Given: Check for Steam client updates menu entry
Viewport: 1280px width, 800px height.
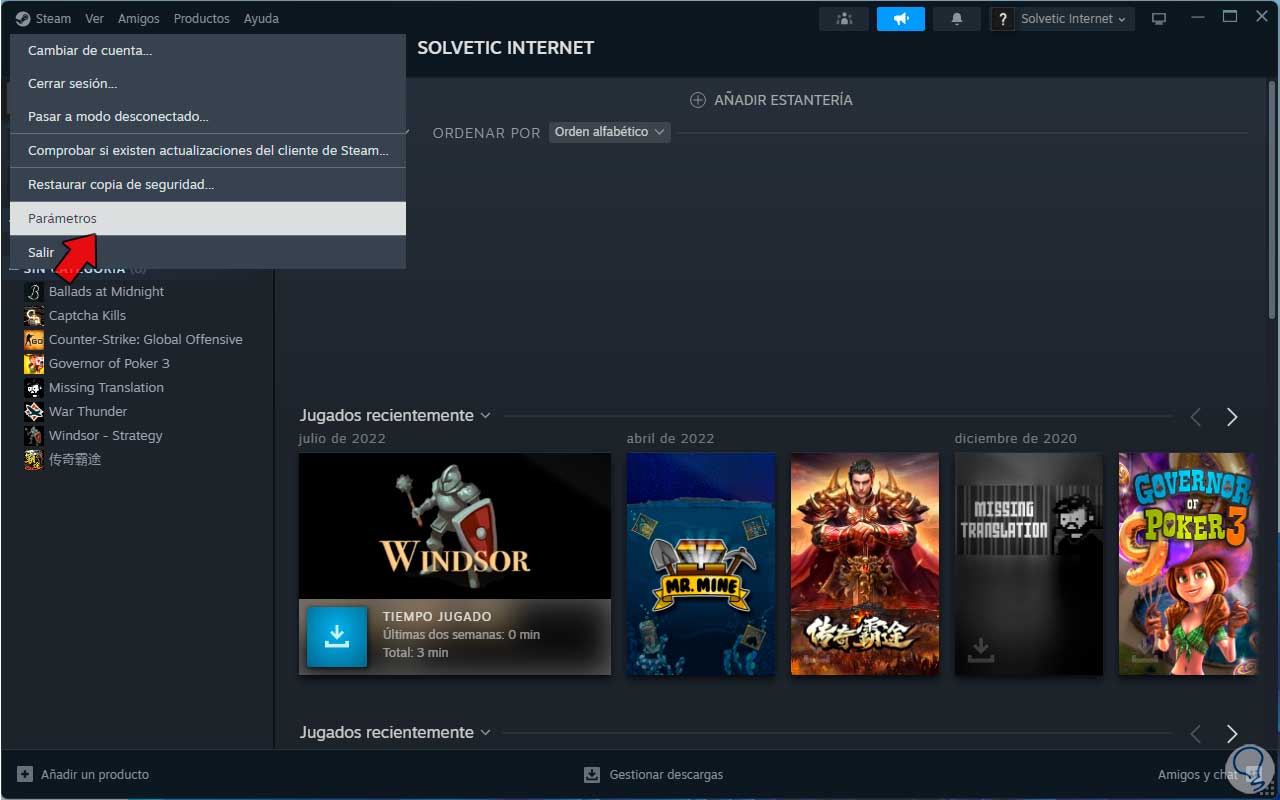Looking at the screenshot, I should point(208,151).
